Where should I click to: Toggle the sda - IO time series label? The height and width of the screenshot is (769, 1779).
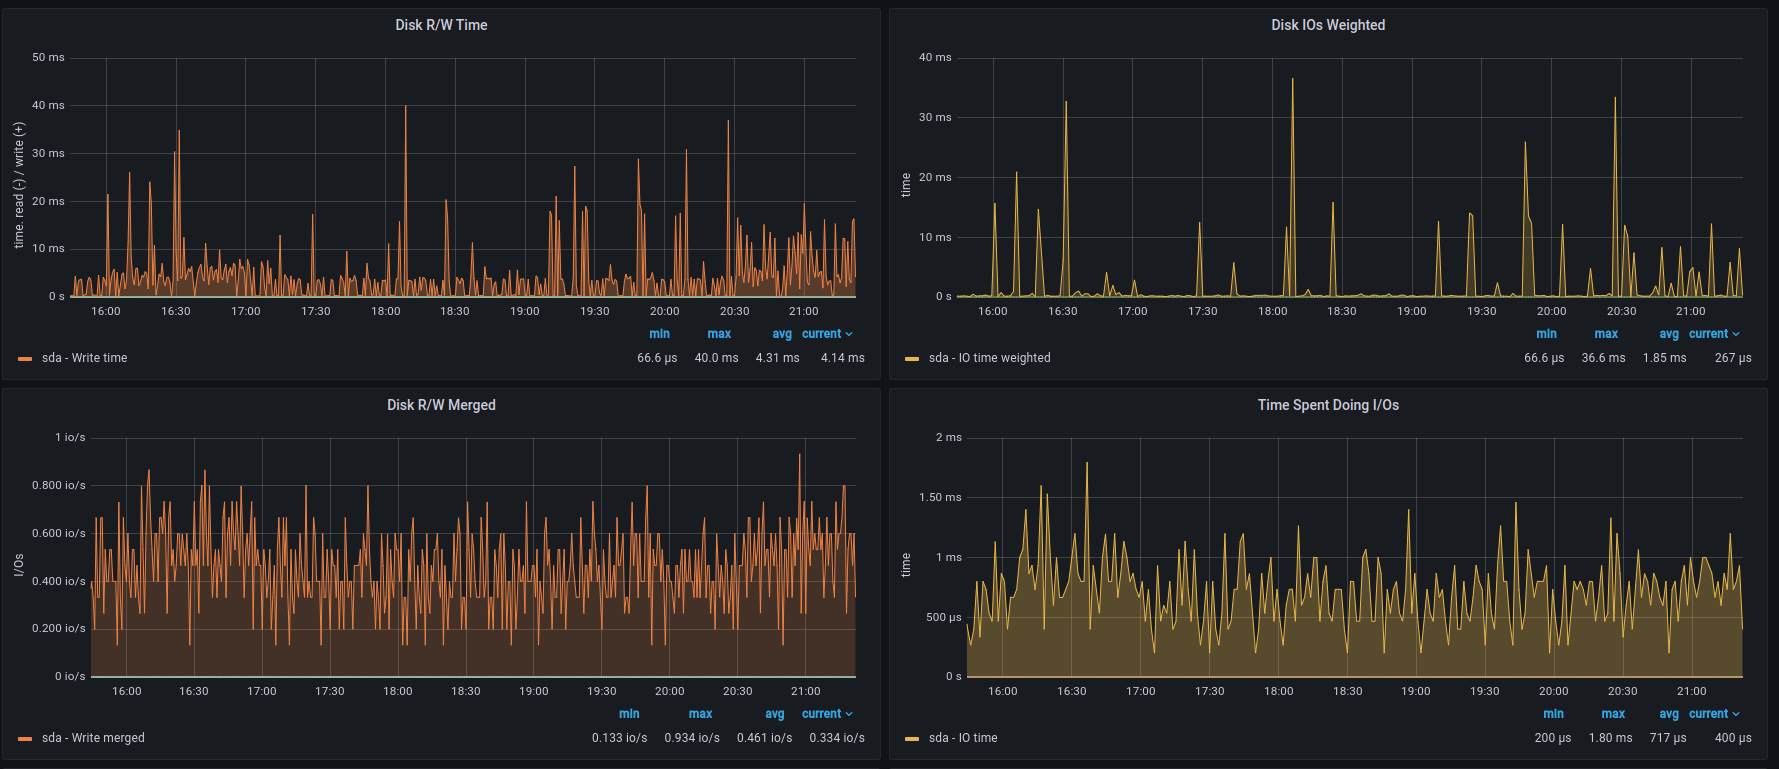[963, 738]
